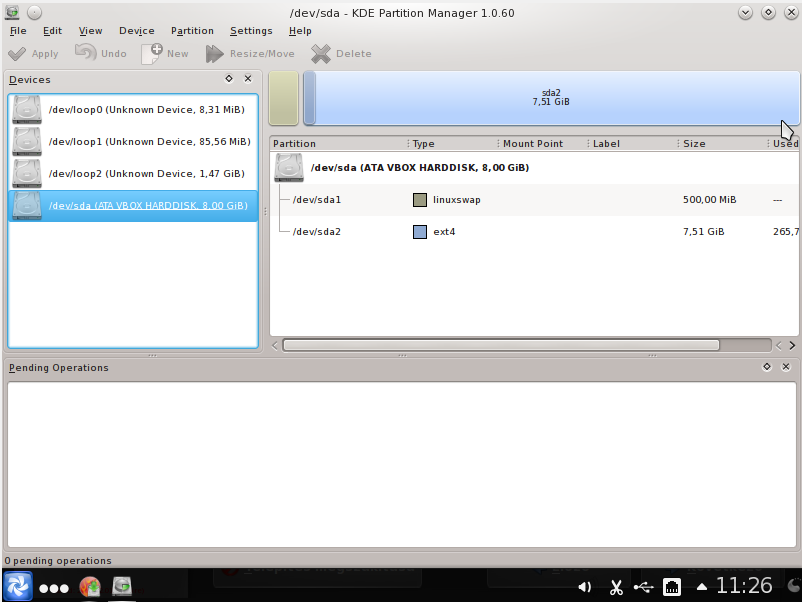Click the 0 pending operations status text
The height and width of the screenshot is (602, 802).
pyautogui.click(x=58, y=561)
